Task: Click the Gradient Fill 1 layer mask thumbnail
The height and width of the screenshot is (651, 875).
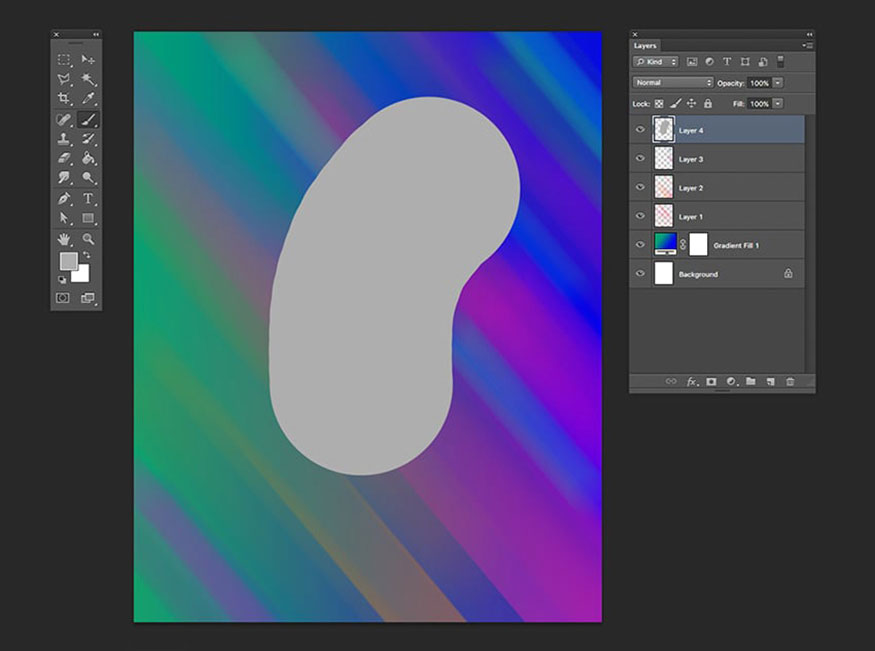Action: (x=699, y=244)
